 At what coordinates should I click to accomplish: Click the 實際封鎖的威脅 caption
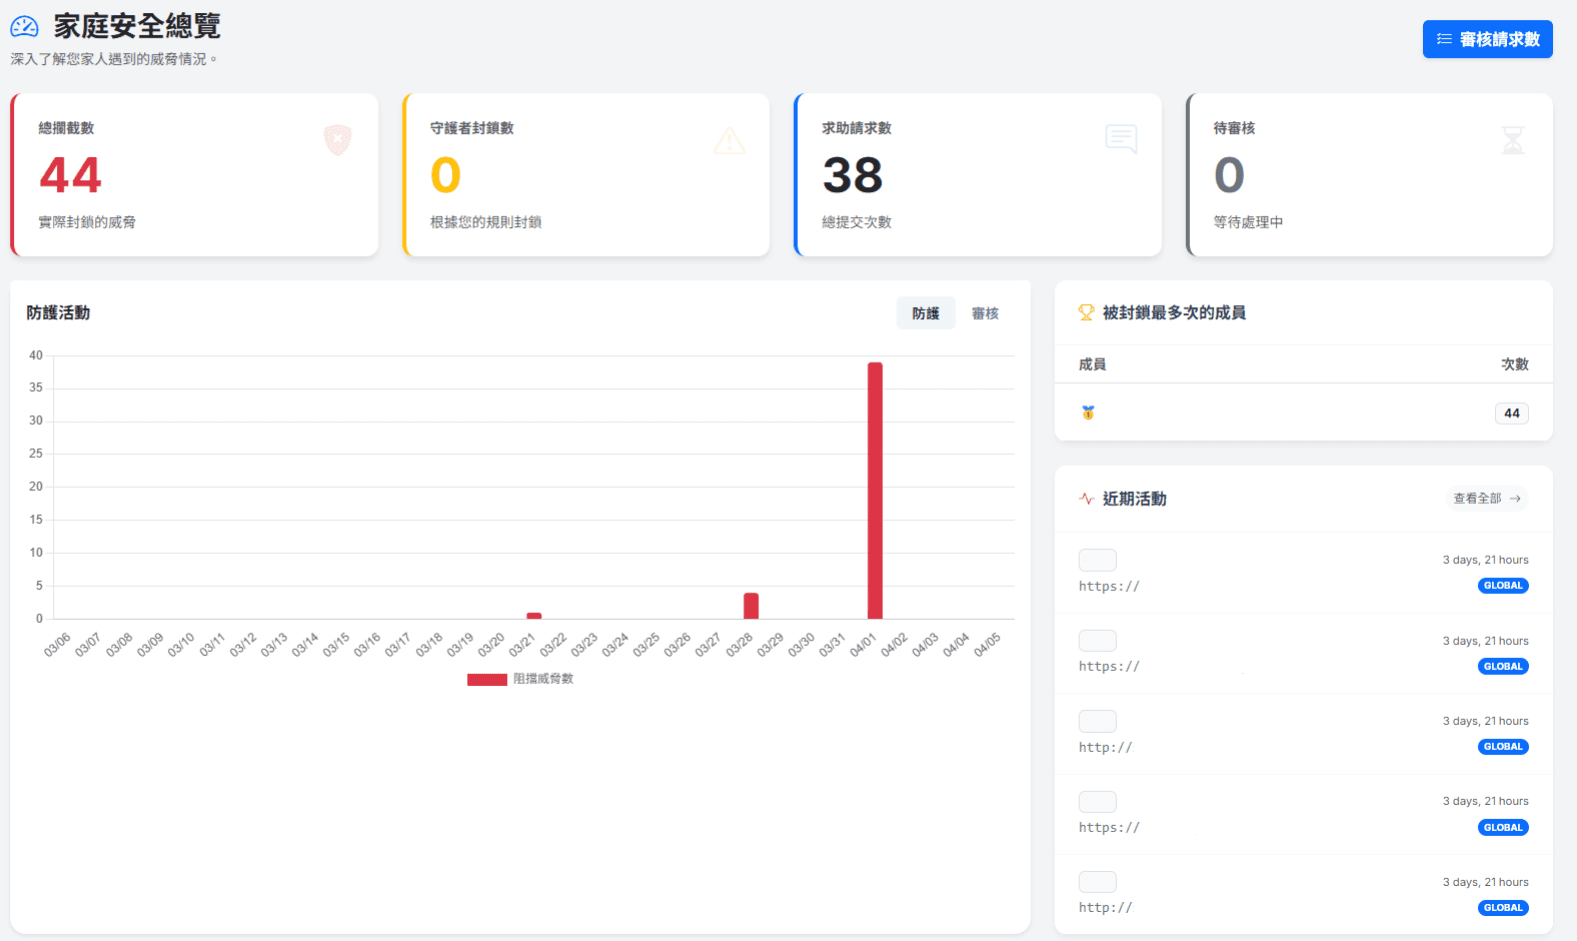coord(87,222)
